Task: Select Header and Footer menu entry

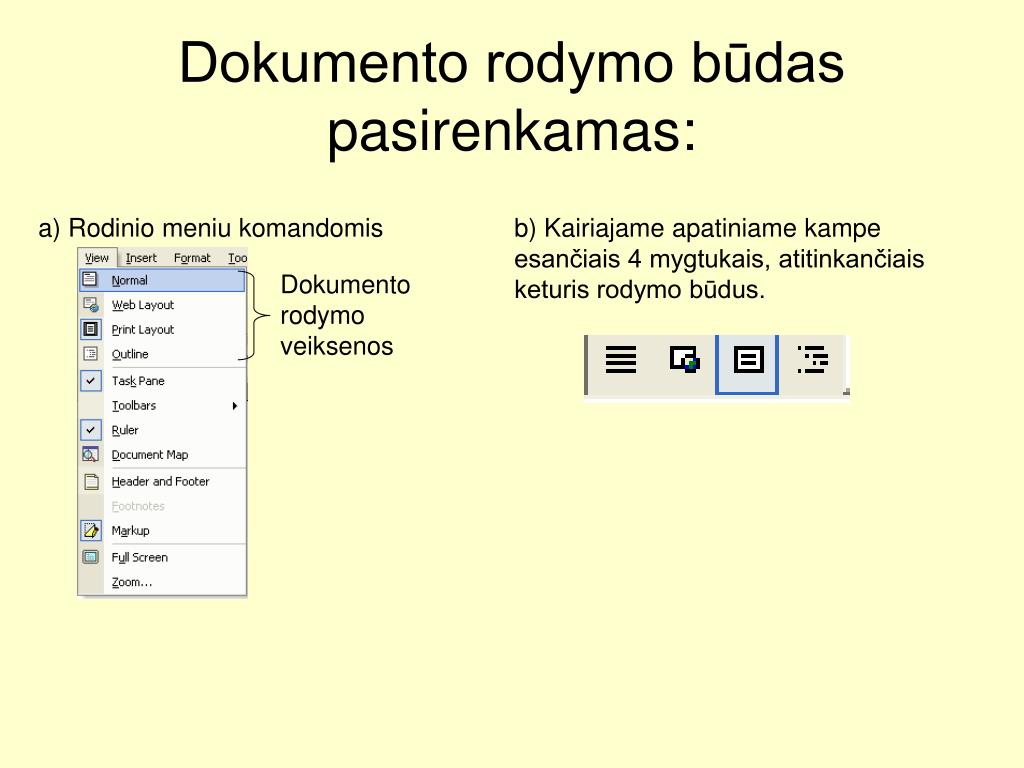Action: [x=162, y=481]
